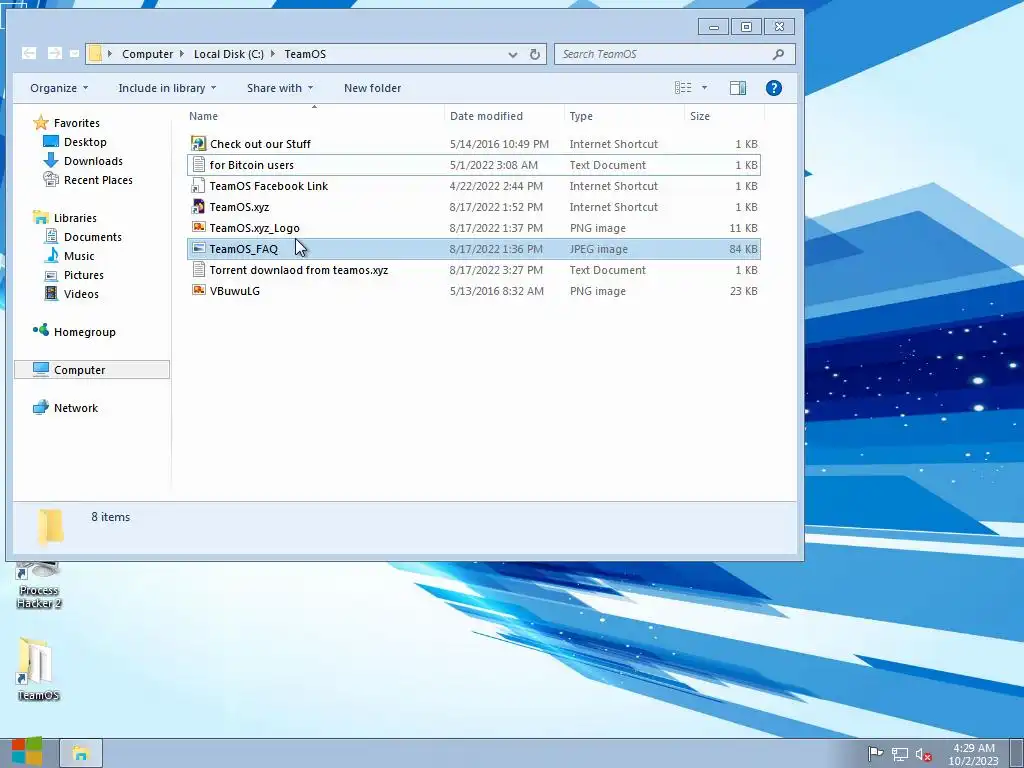Open the Action Center flag icon
This screenshot has width=1024, height=768.
(875, 754)
